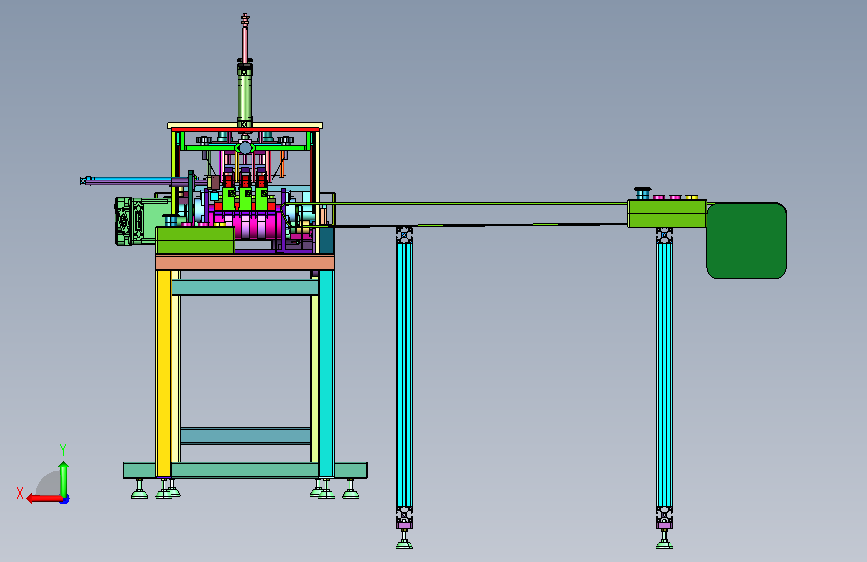Viewport: 867px width, 562px height.
Task: Select the orange table top plate
Action: pos(245,262)
